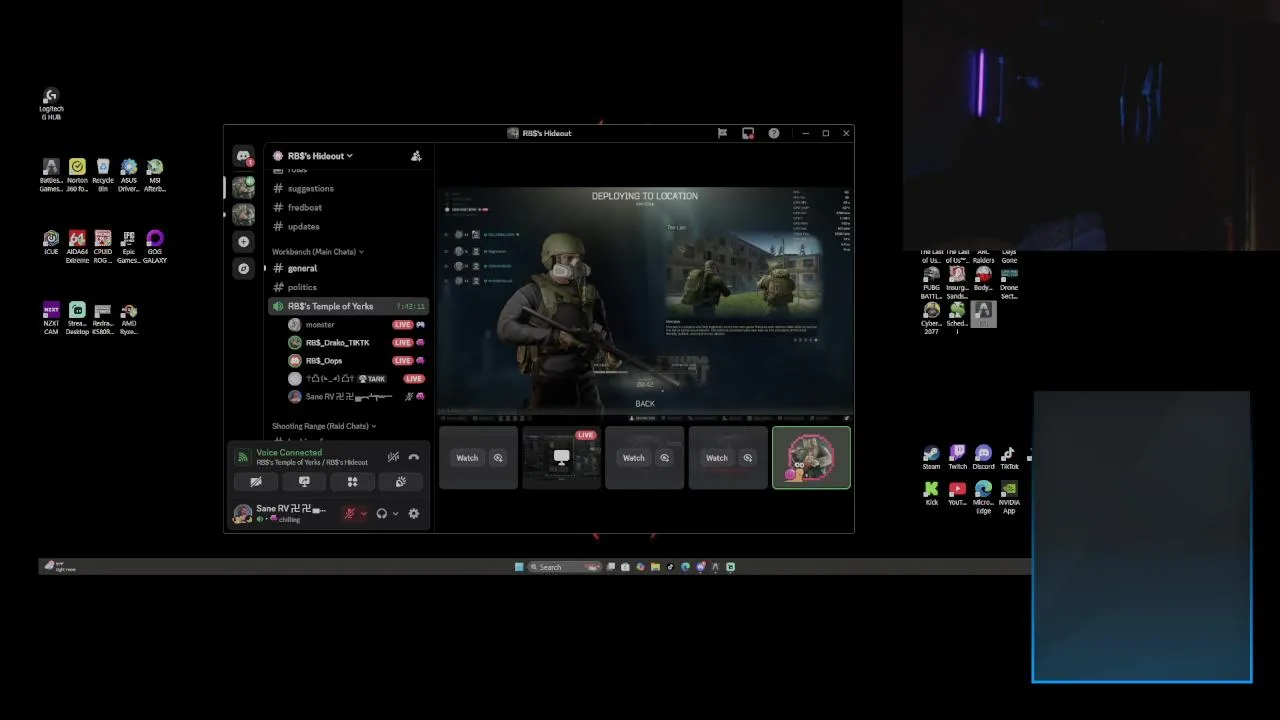Click LIVE badge next to TARK user

click(x=413, y=379)
